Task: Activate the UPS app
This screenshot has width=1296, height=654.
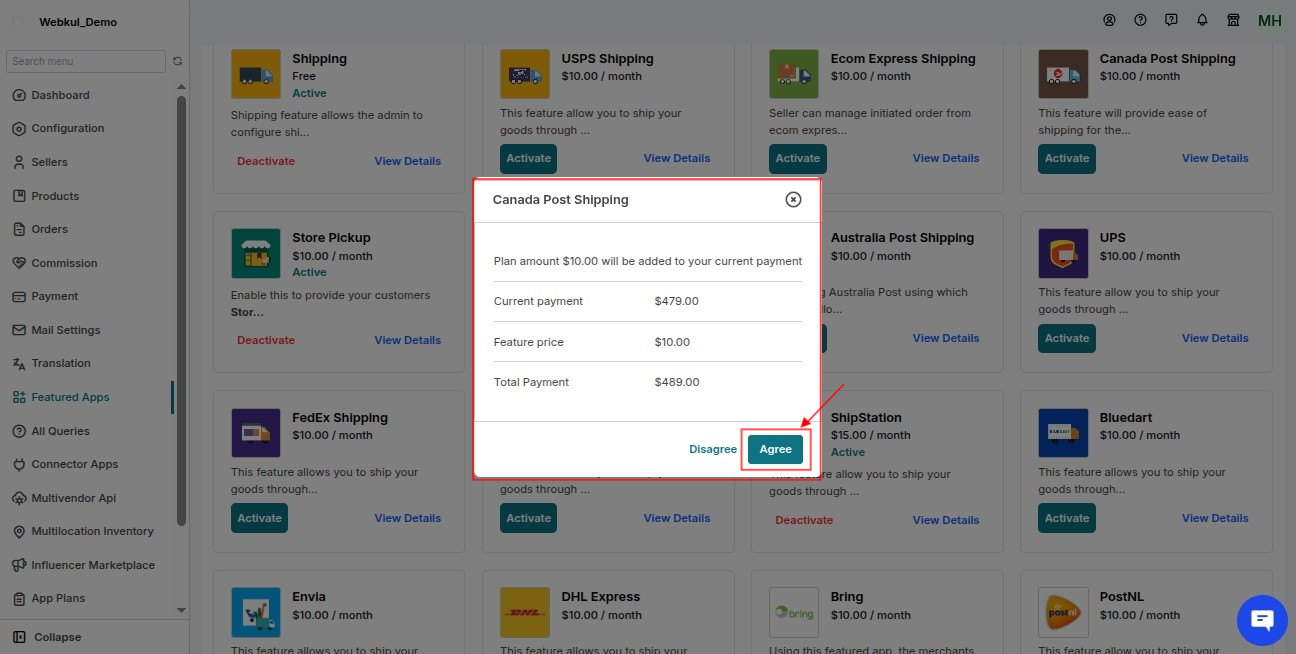Action: pyautogui.click(x=1067, y=338)
